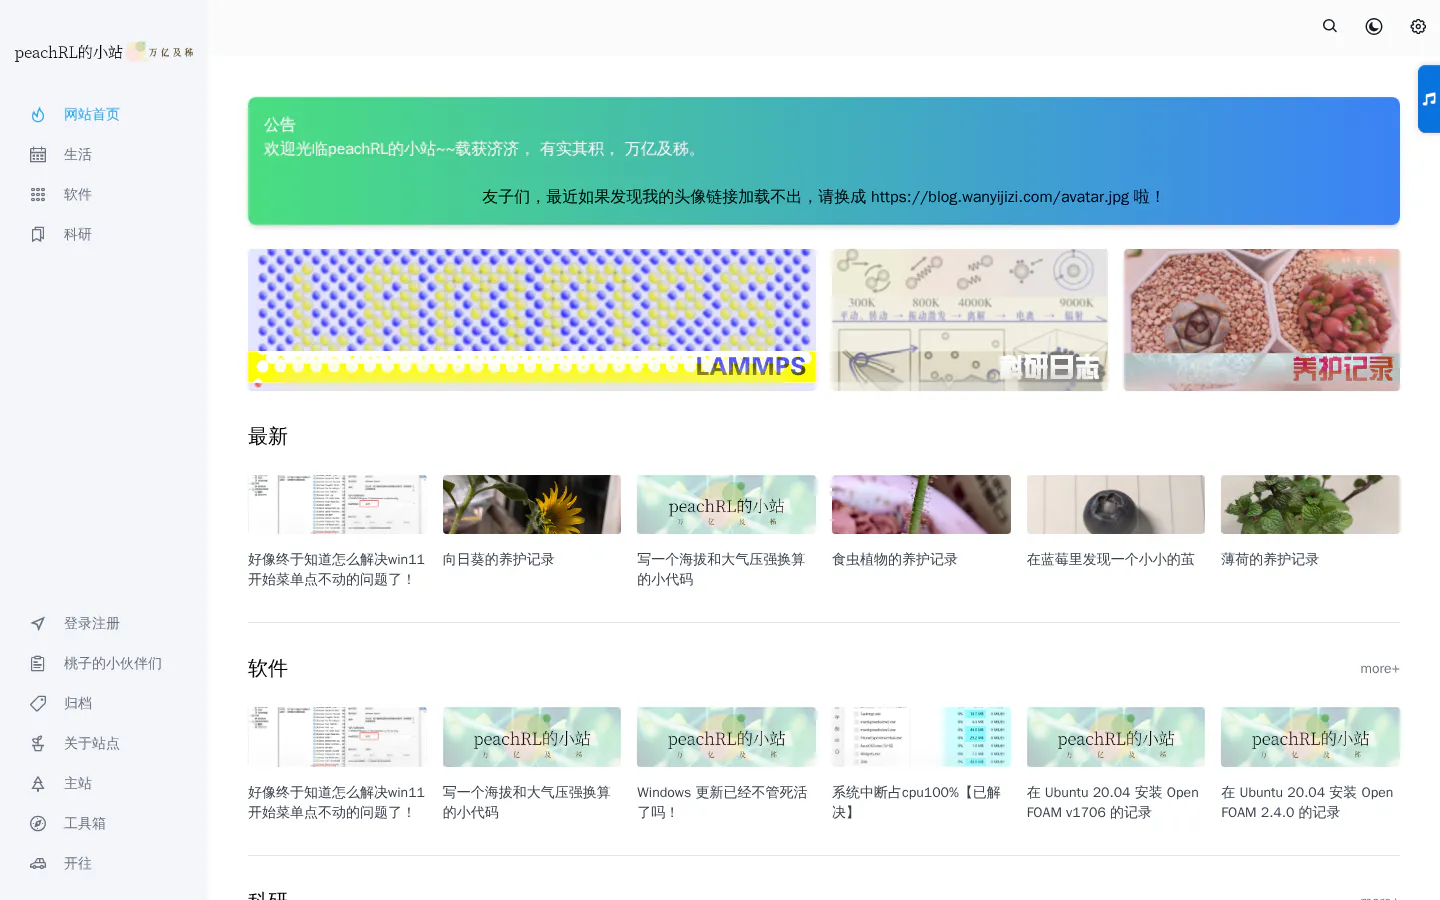Click the tag icon beside 归档
Viewport: 1440px width, 900px height.
click(38, 704)
